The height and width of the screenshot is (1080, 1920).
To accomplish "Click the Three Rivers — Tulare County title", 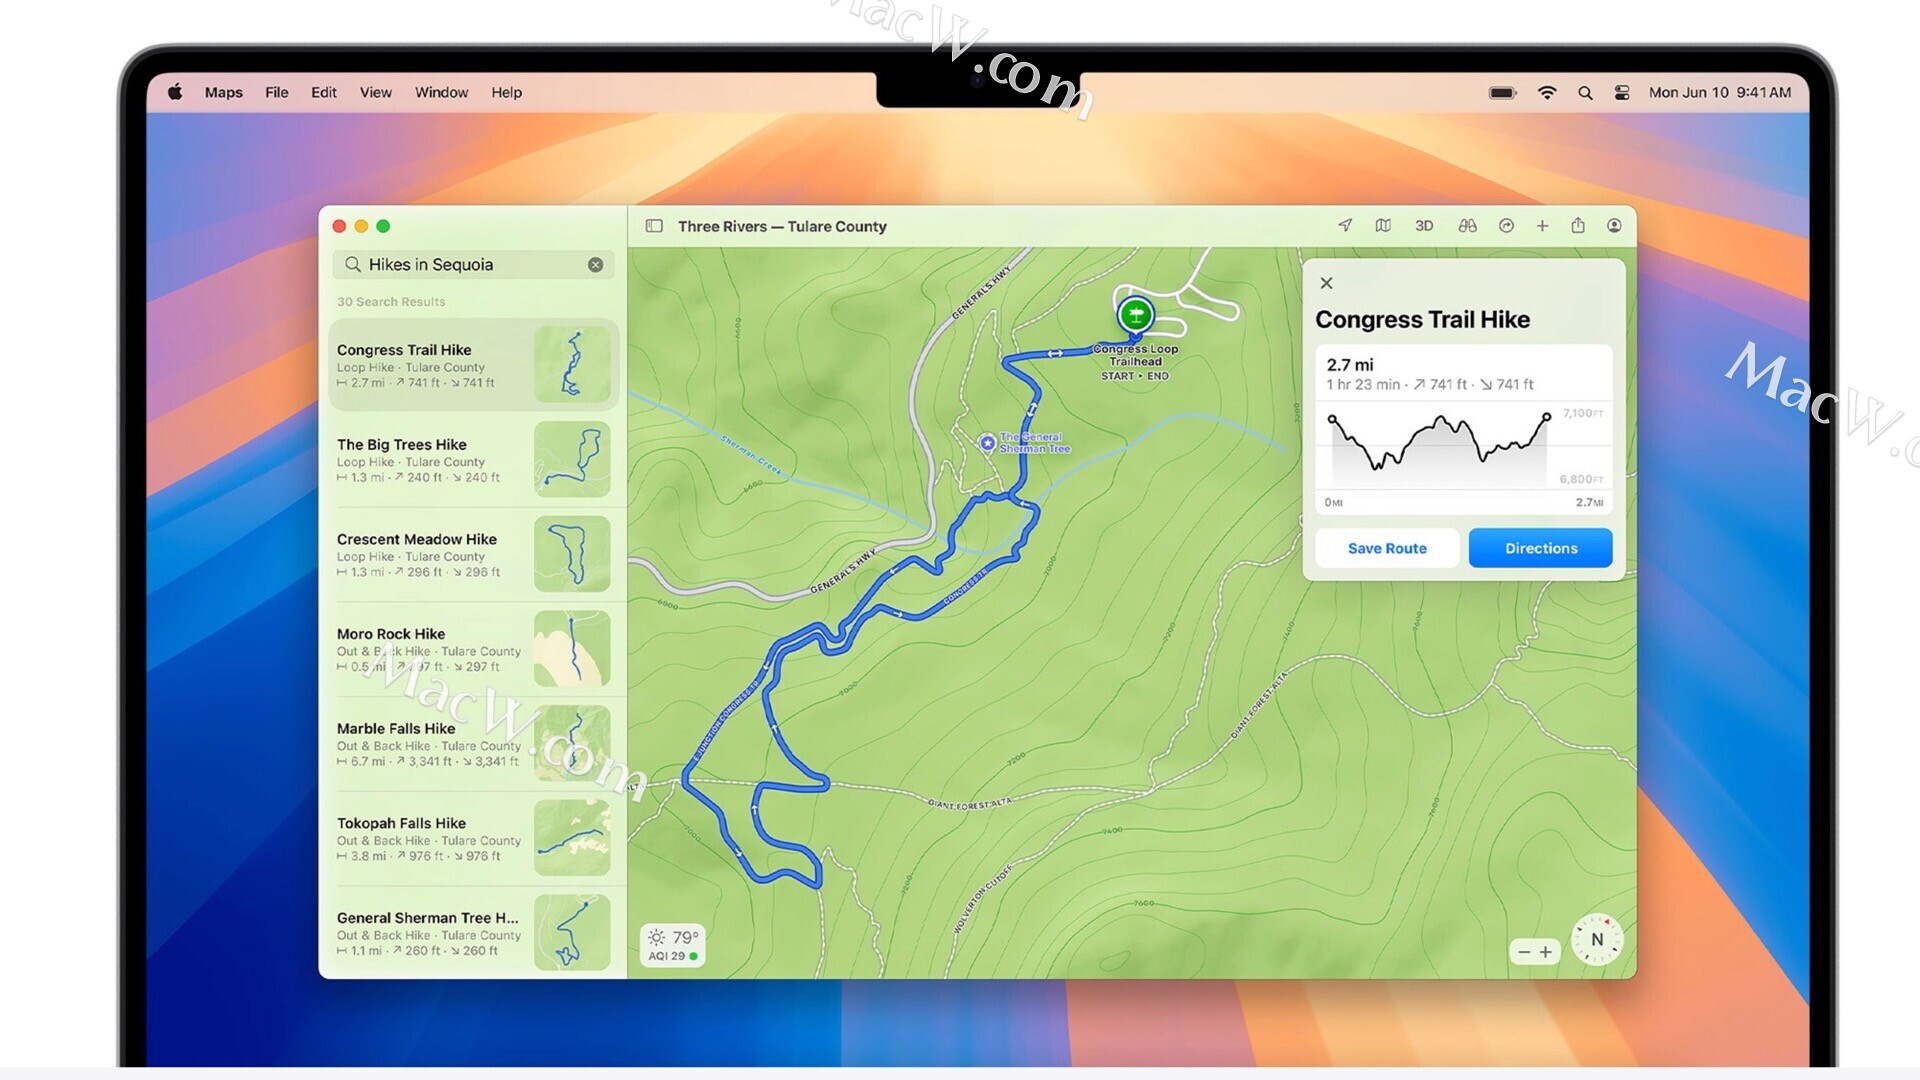I will tap(782, 226).
